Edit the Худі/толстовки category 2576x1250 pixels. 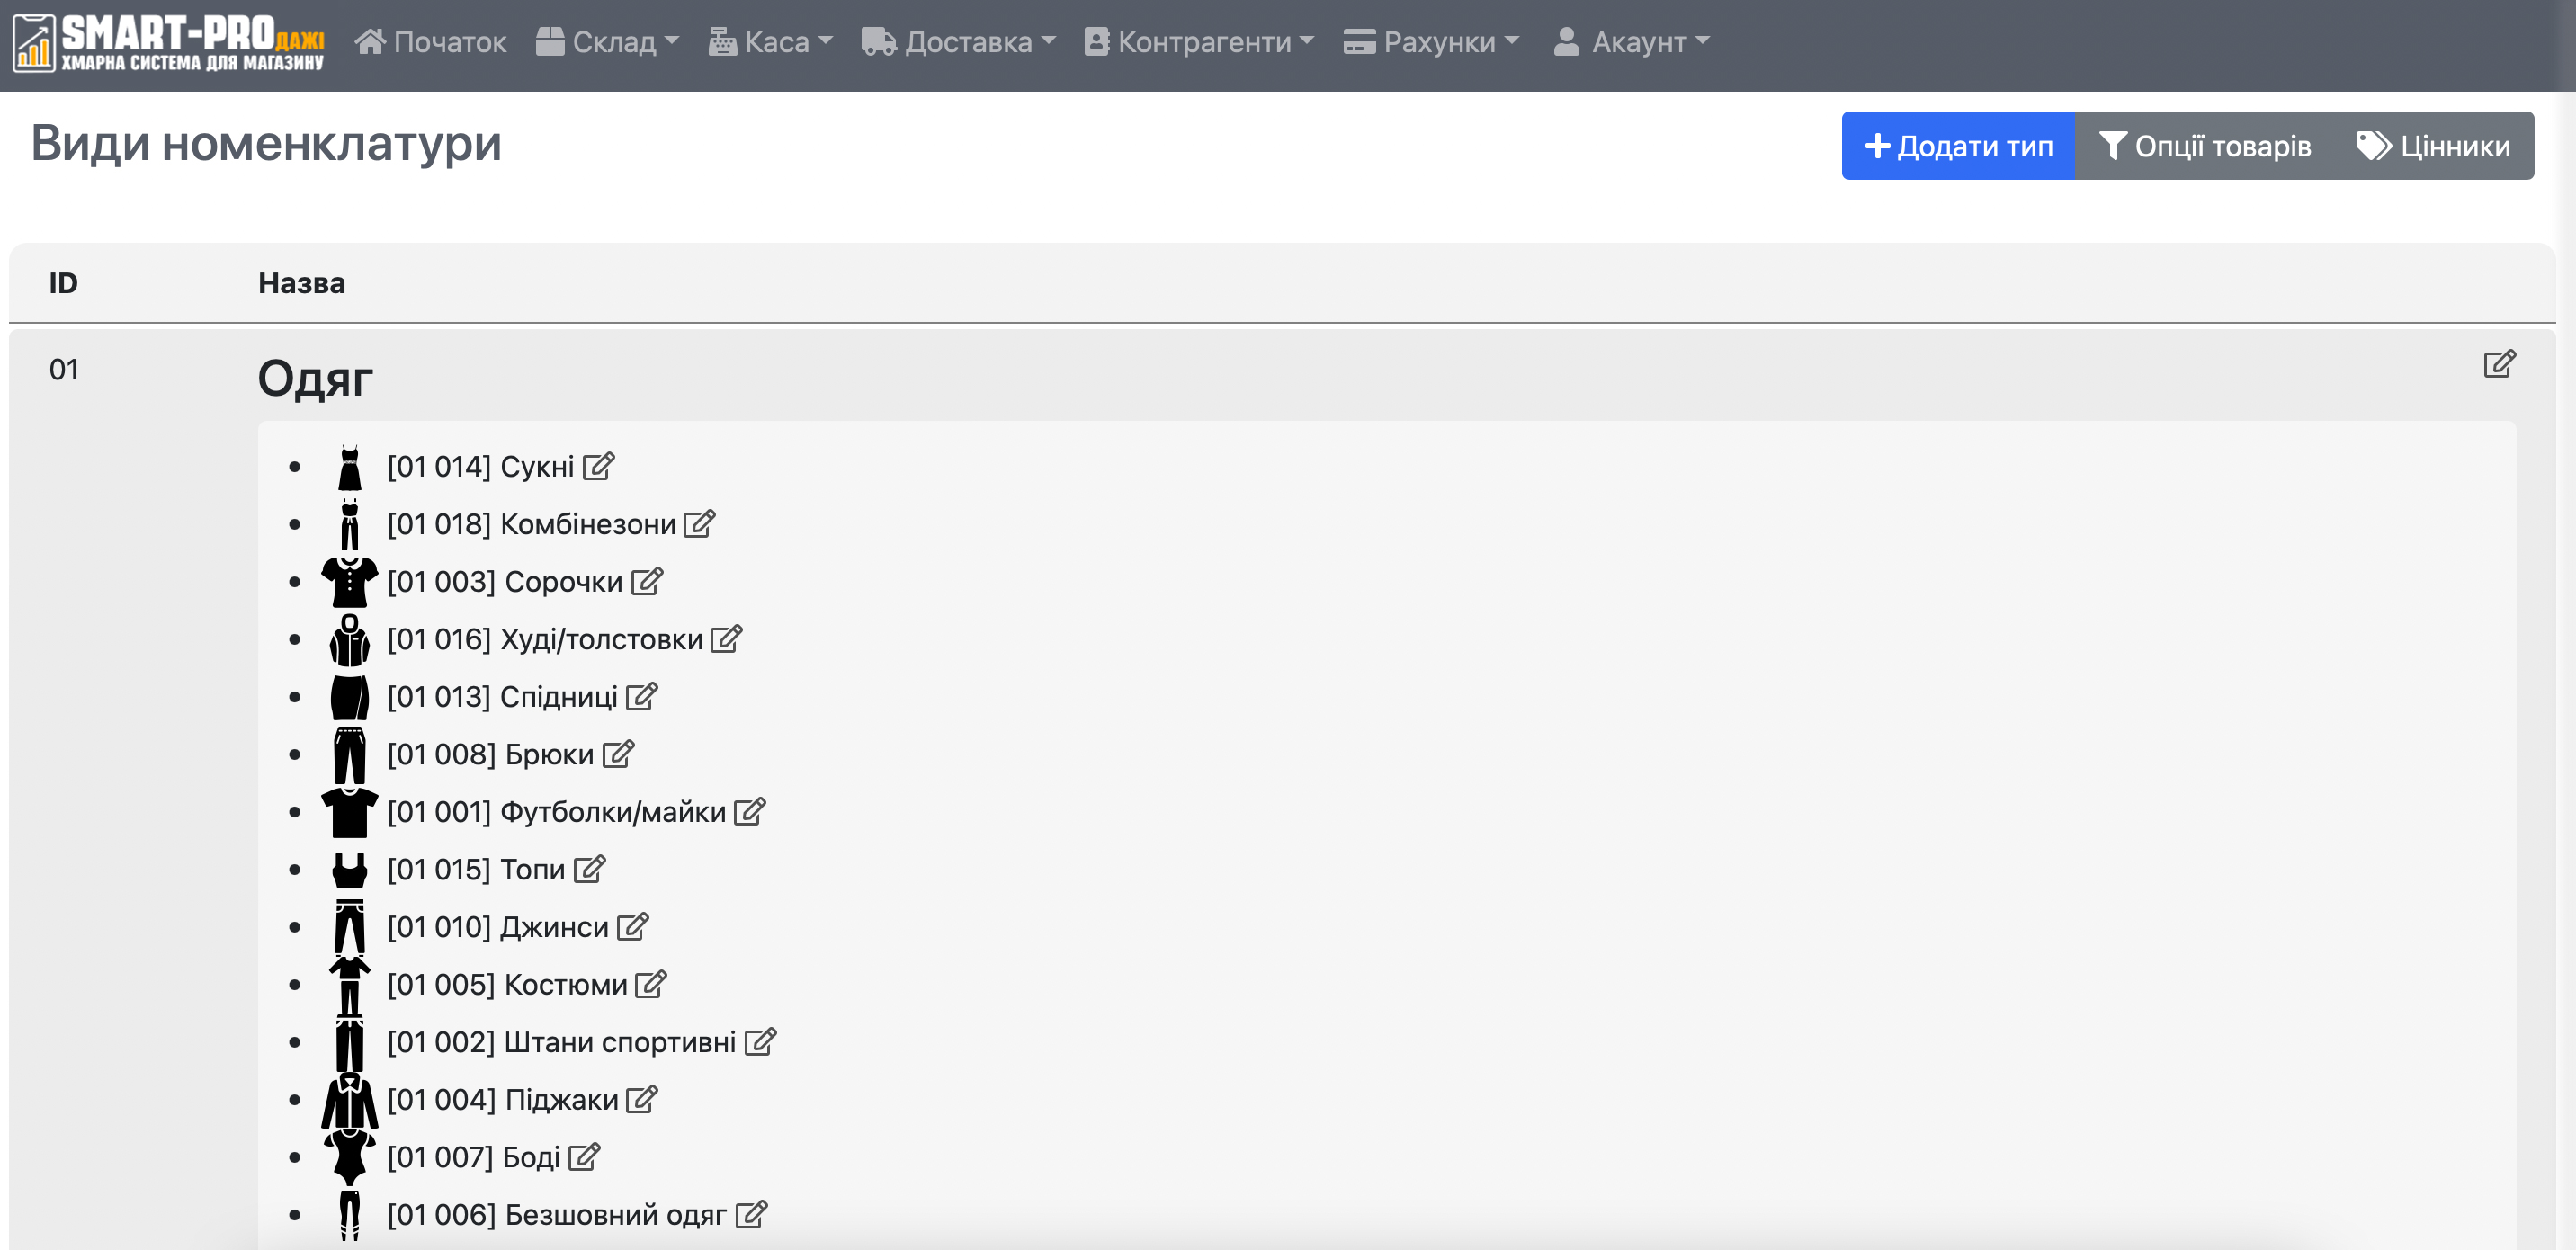tap(726, 638)
